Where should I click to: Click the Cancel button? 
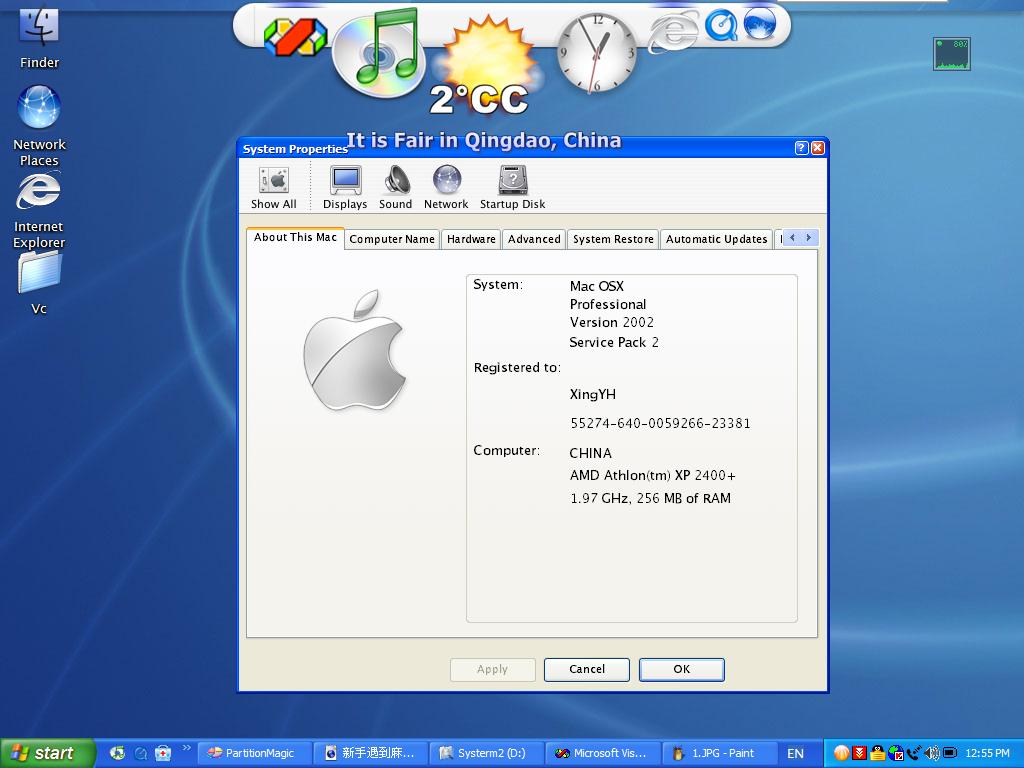pyautogui.click(x=586, y=669)
